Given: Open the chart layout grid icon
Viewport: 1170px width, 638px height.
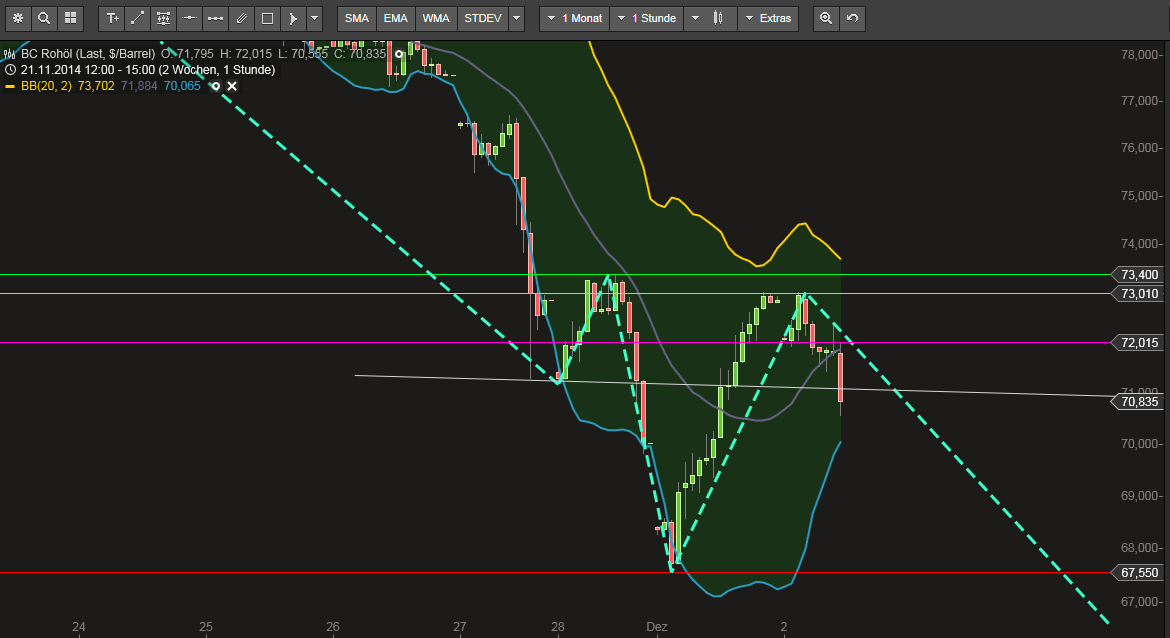Looking at the screenshot, I should (70, 18).
